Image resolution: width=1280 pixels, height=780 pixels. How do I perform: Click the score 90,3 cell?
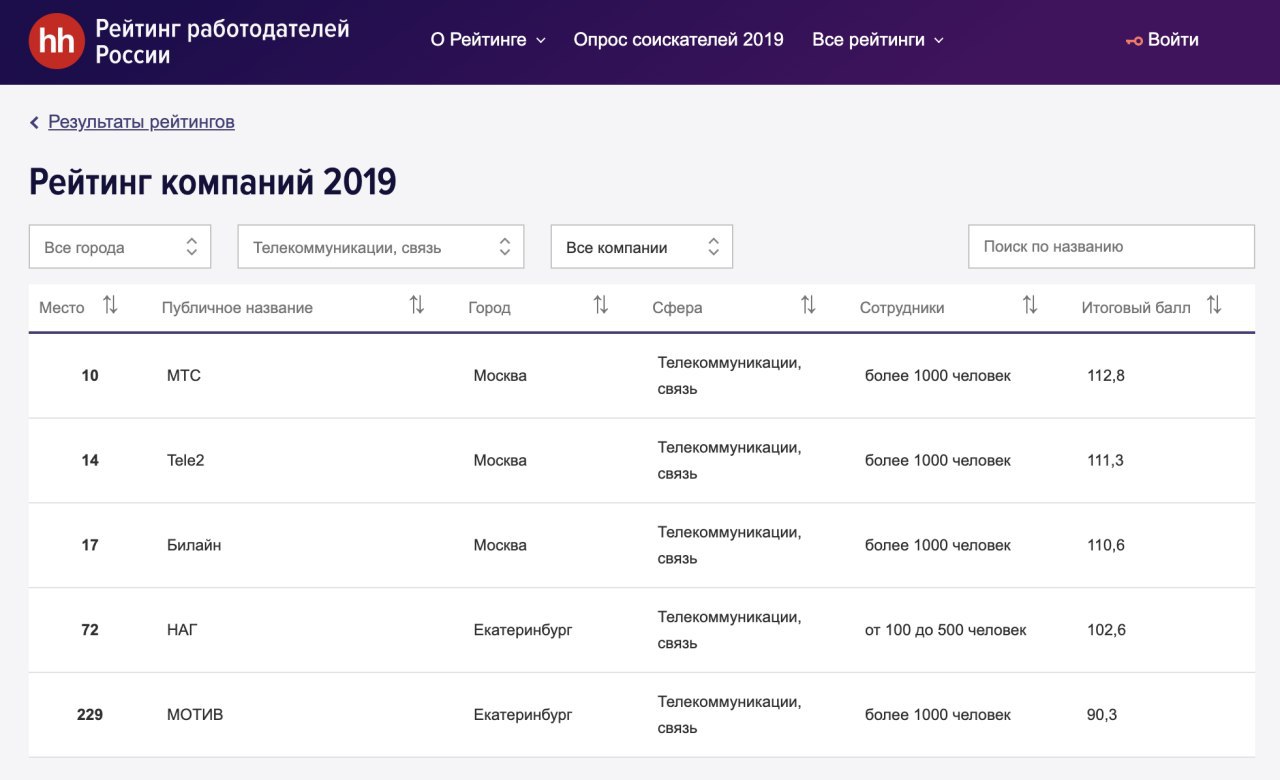pos(1102,716)
